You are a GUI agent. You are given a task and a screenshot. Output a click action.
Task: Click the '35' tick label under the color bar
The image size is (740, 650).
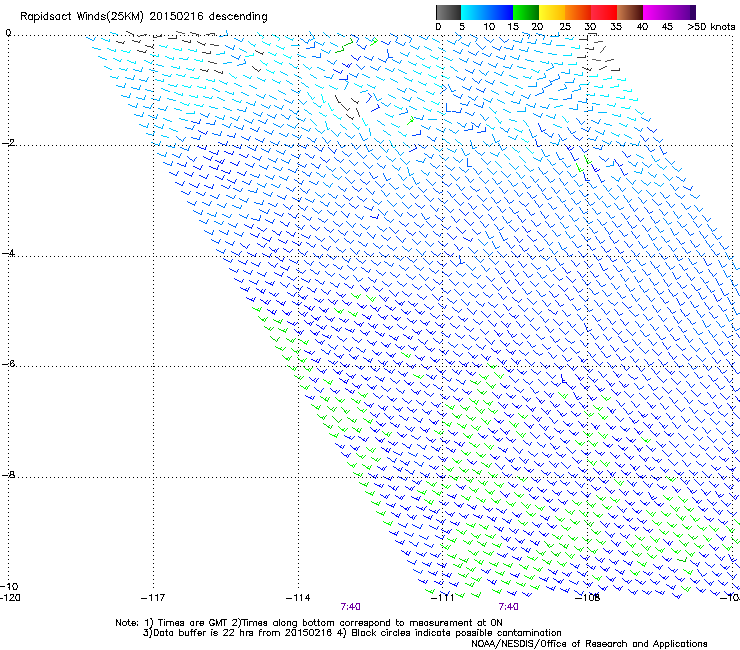(616, 27)
